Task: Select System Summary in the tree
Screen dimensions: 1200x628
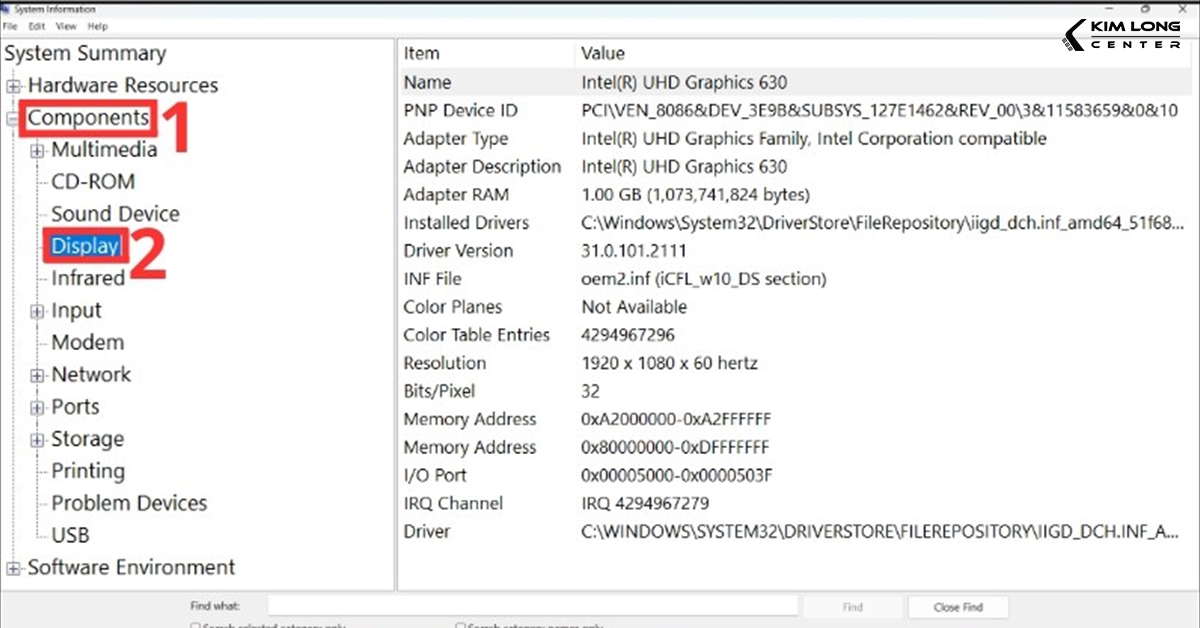Action: (x=87, y=52)
